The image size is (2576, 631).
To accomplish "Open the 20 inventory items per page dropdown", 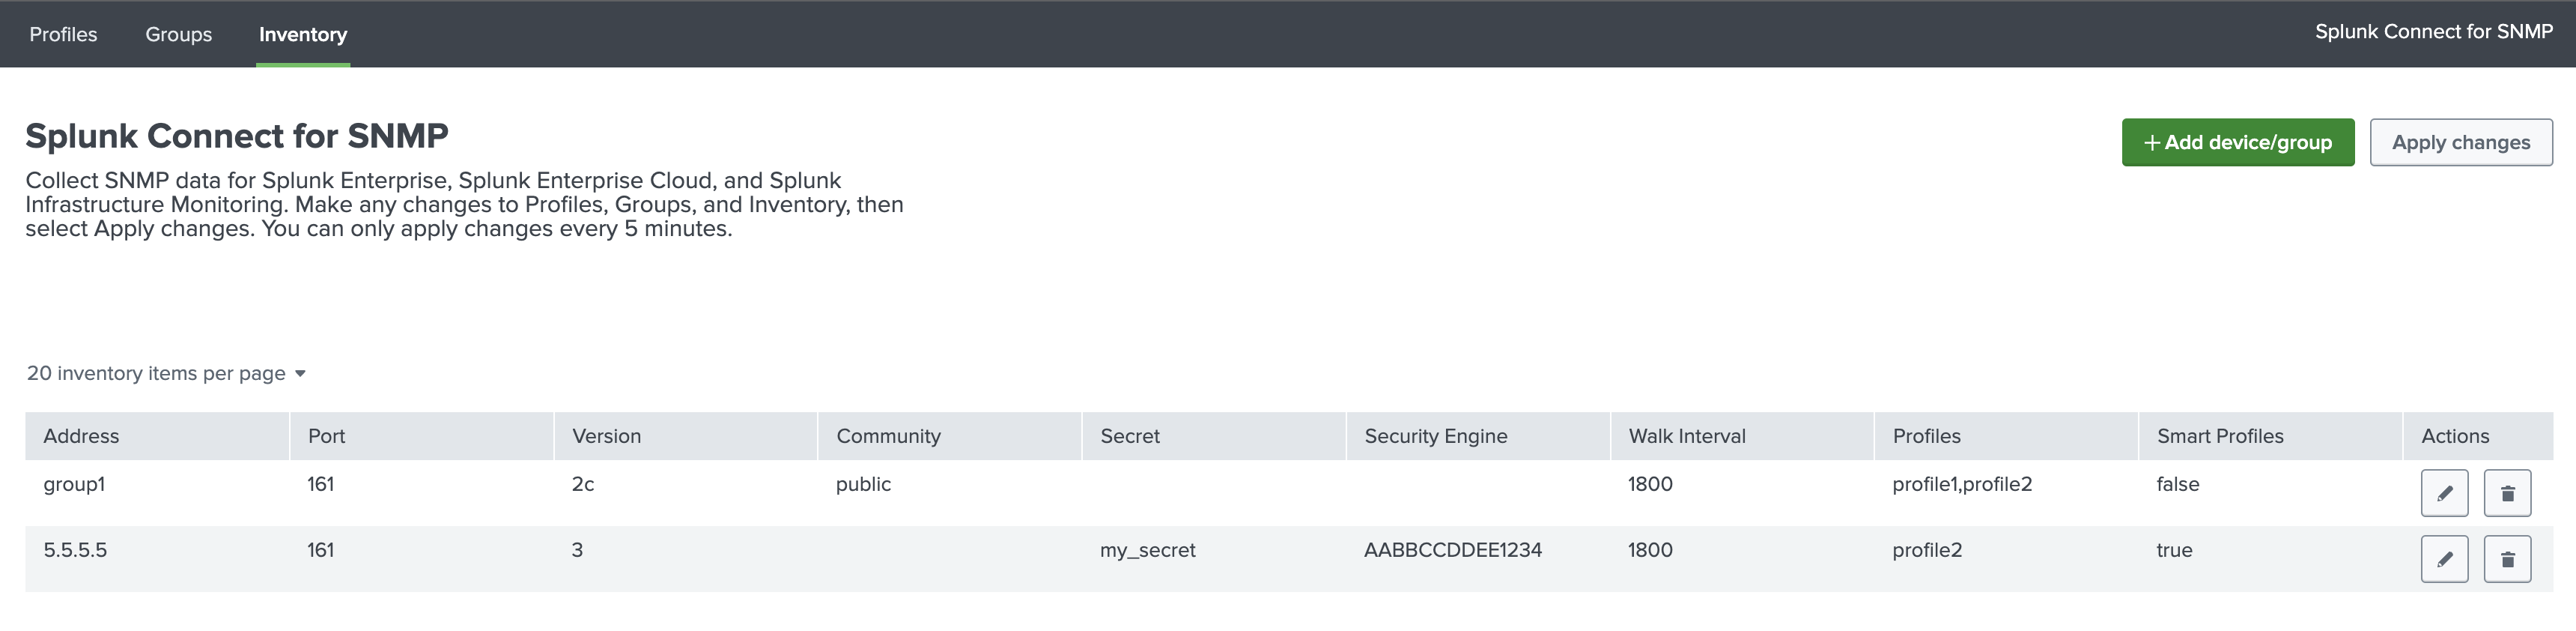I will (x=166, y=373).
